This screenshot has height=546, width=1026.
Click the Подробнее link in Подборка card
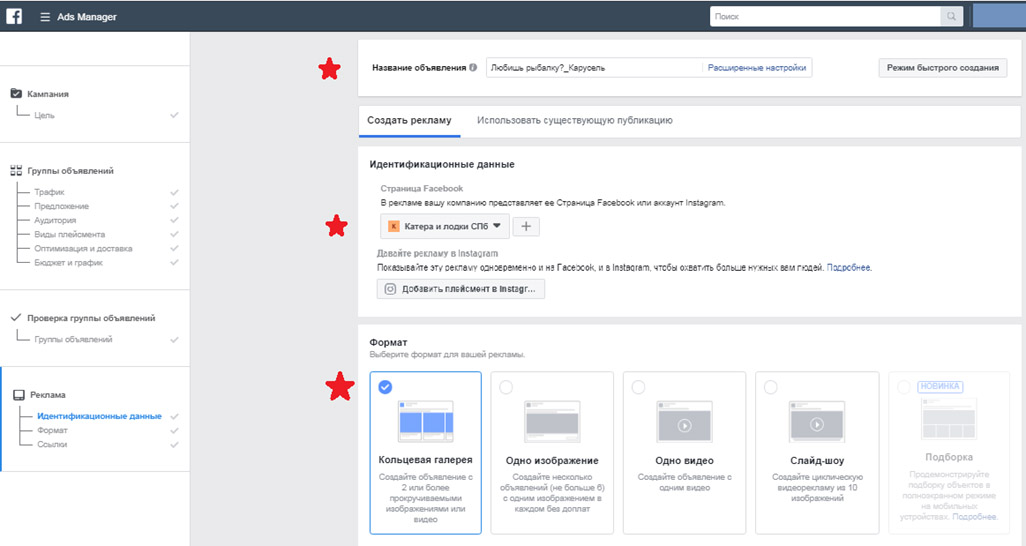(x=974, y=517)
